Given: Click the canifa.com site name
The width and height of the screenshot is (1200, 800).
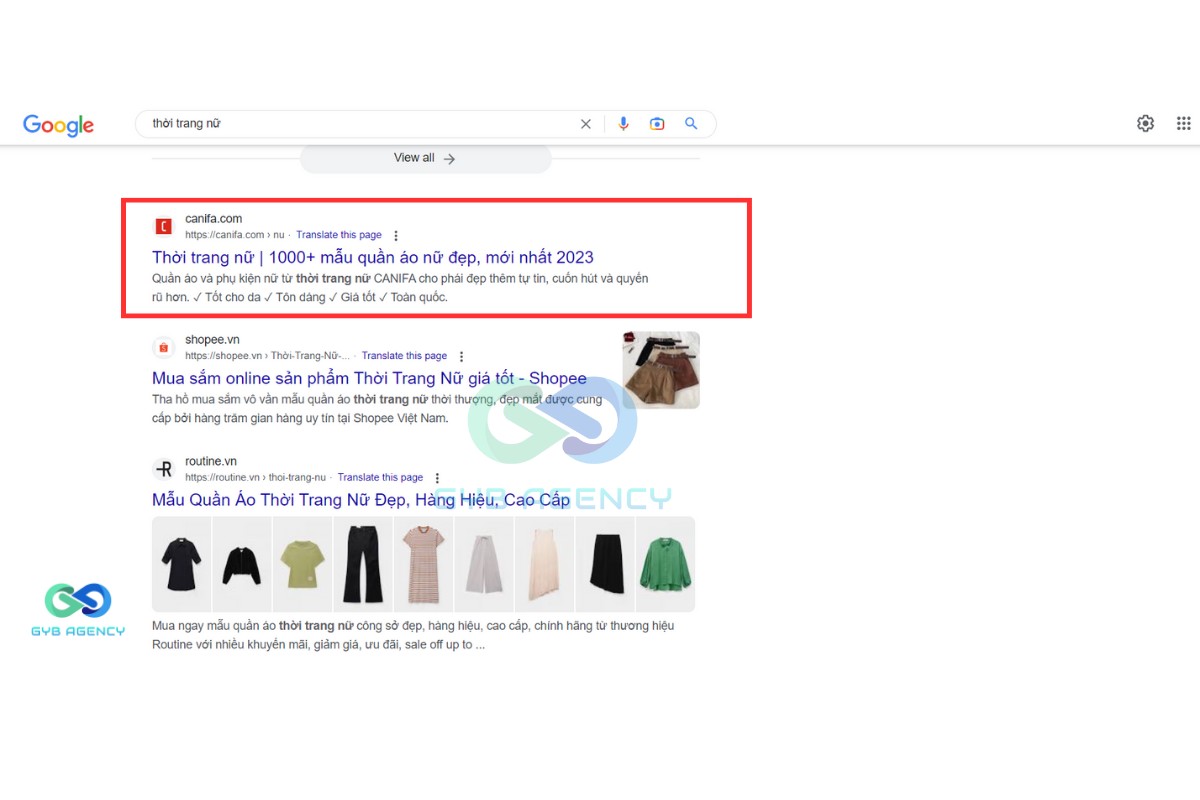Looking at the screenshot, I should click(x=213, y=218).
